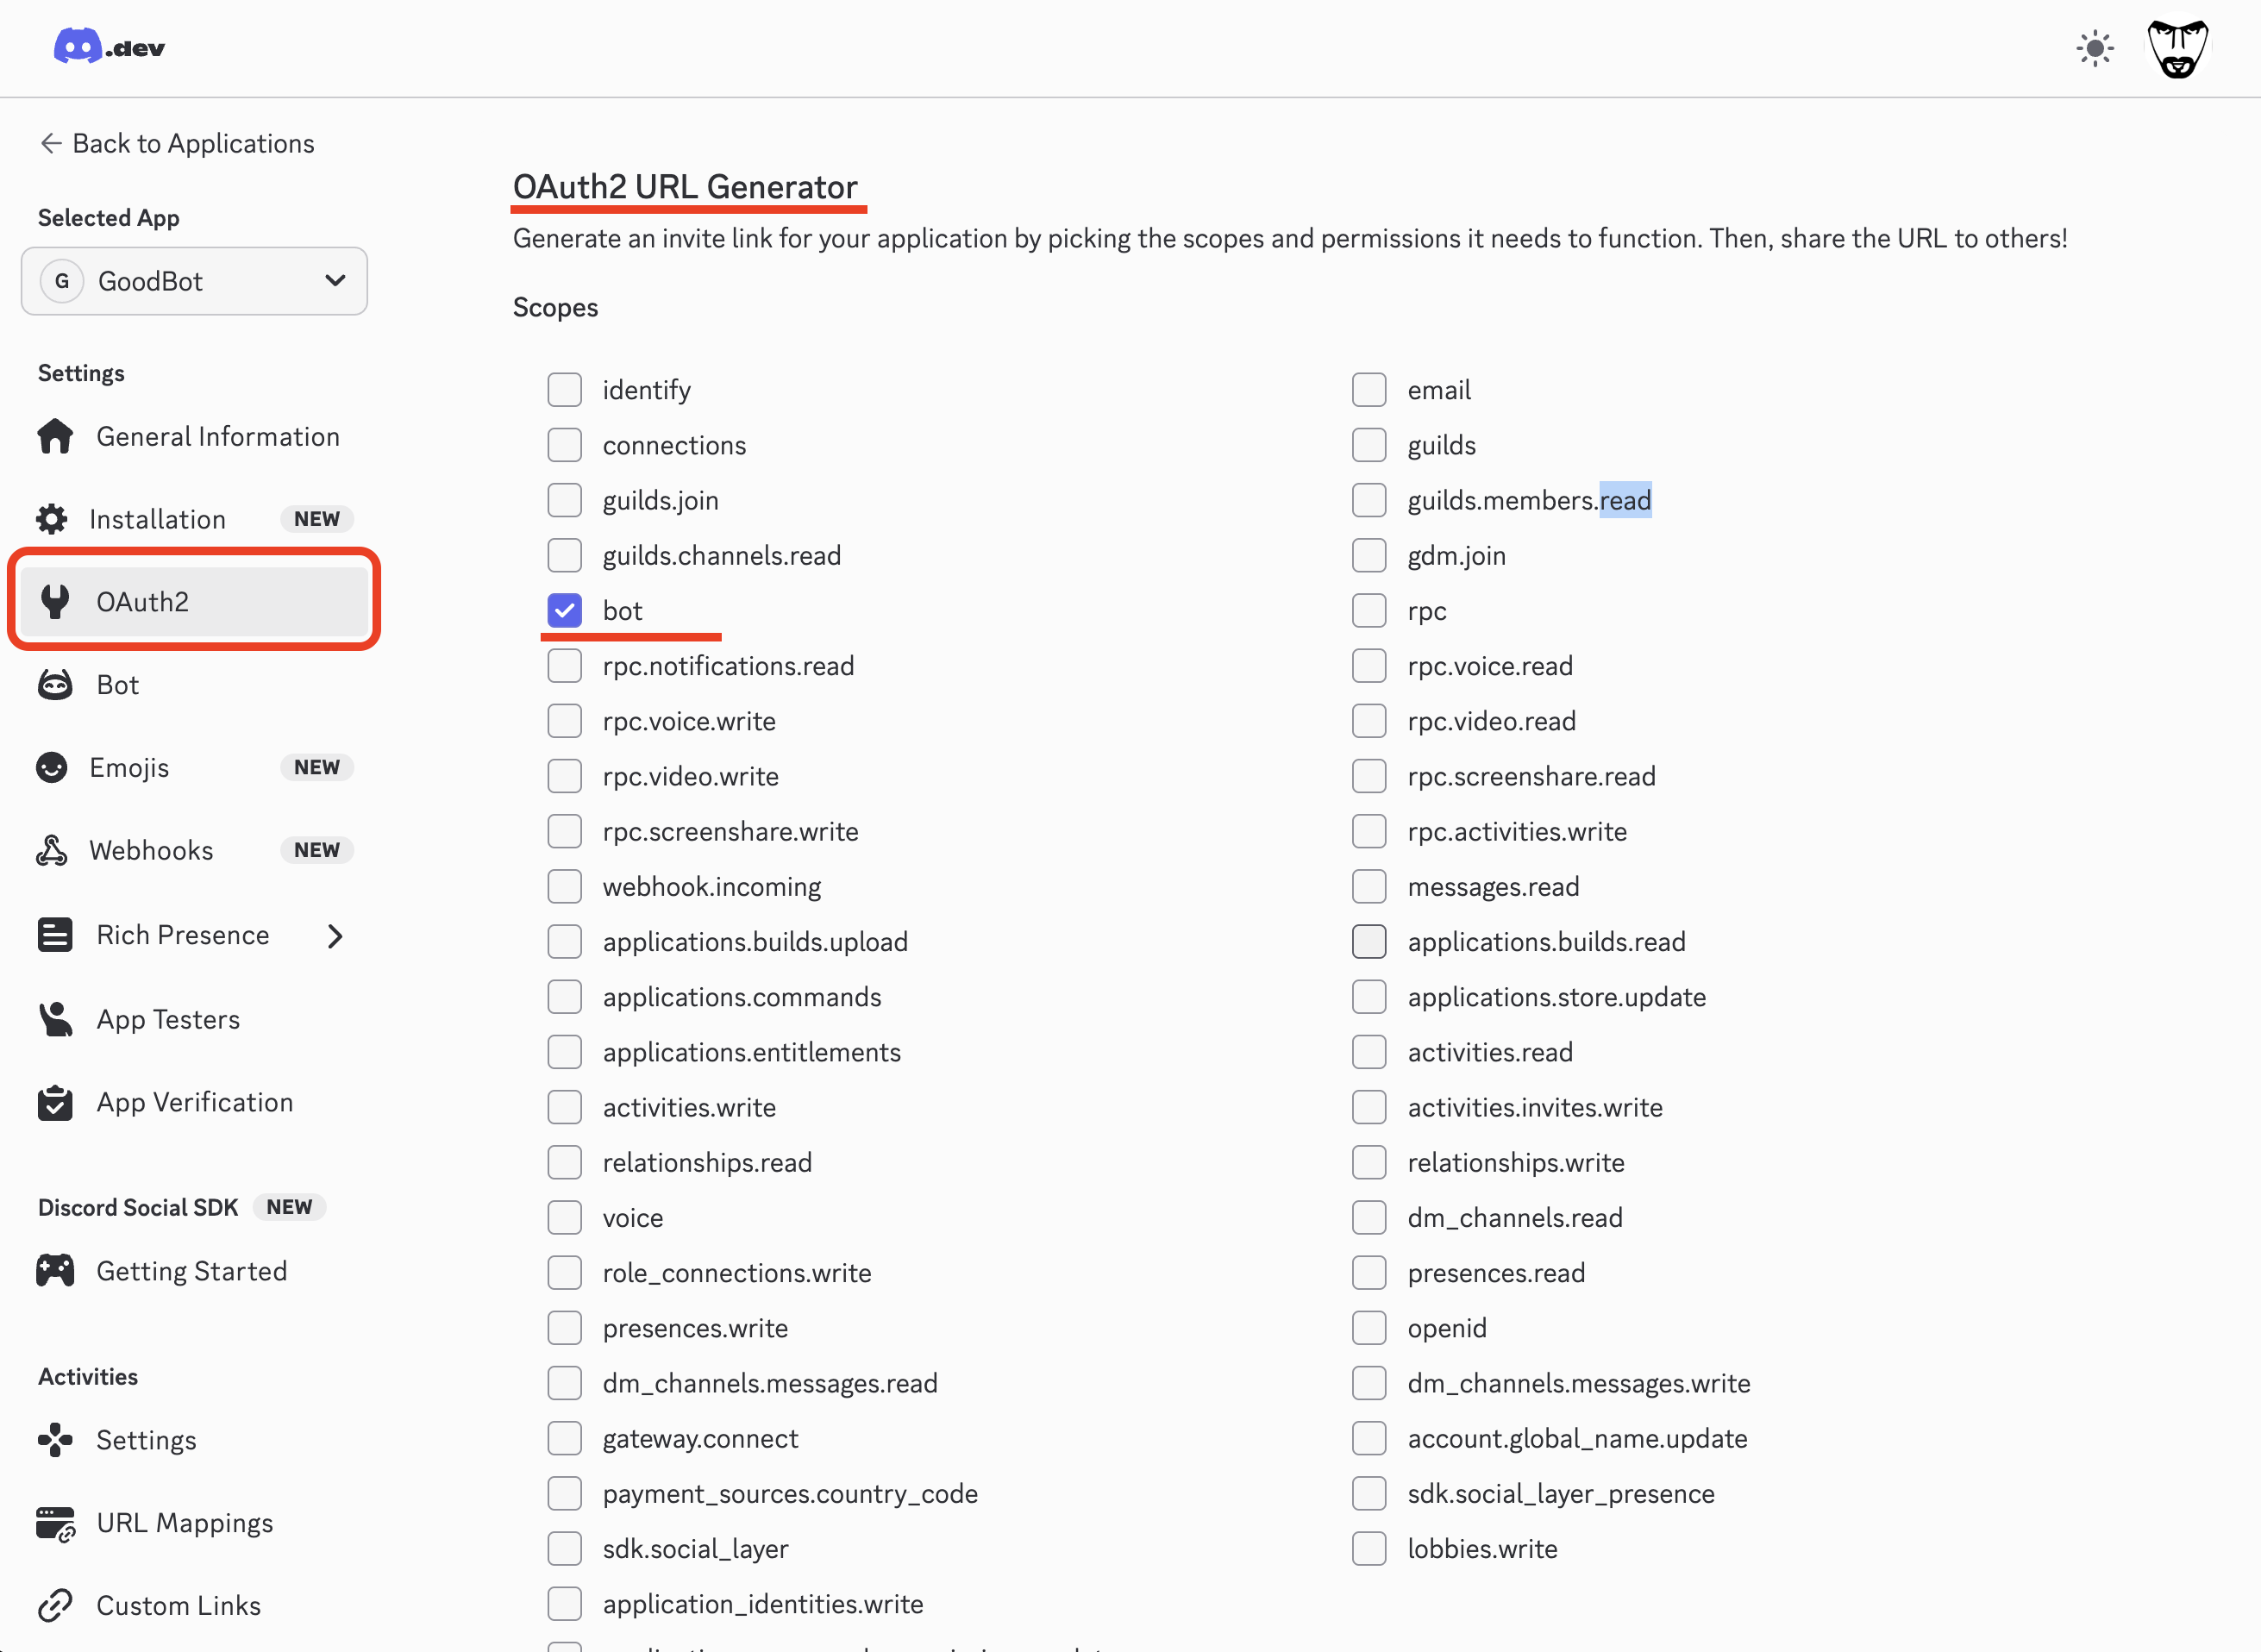Enable the identify scope

[565, 389]
